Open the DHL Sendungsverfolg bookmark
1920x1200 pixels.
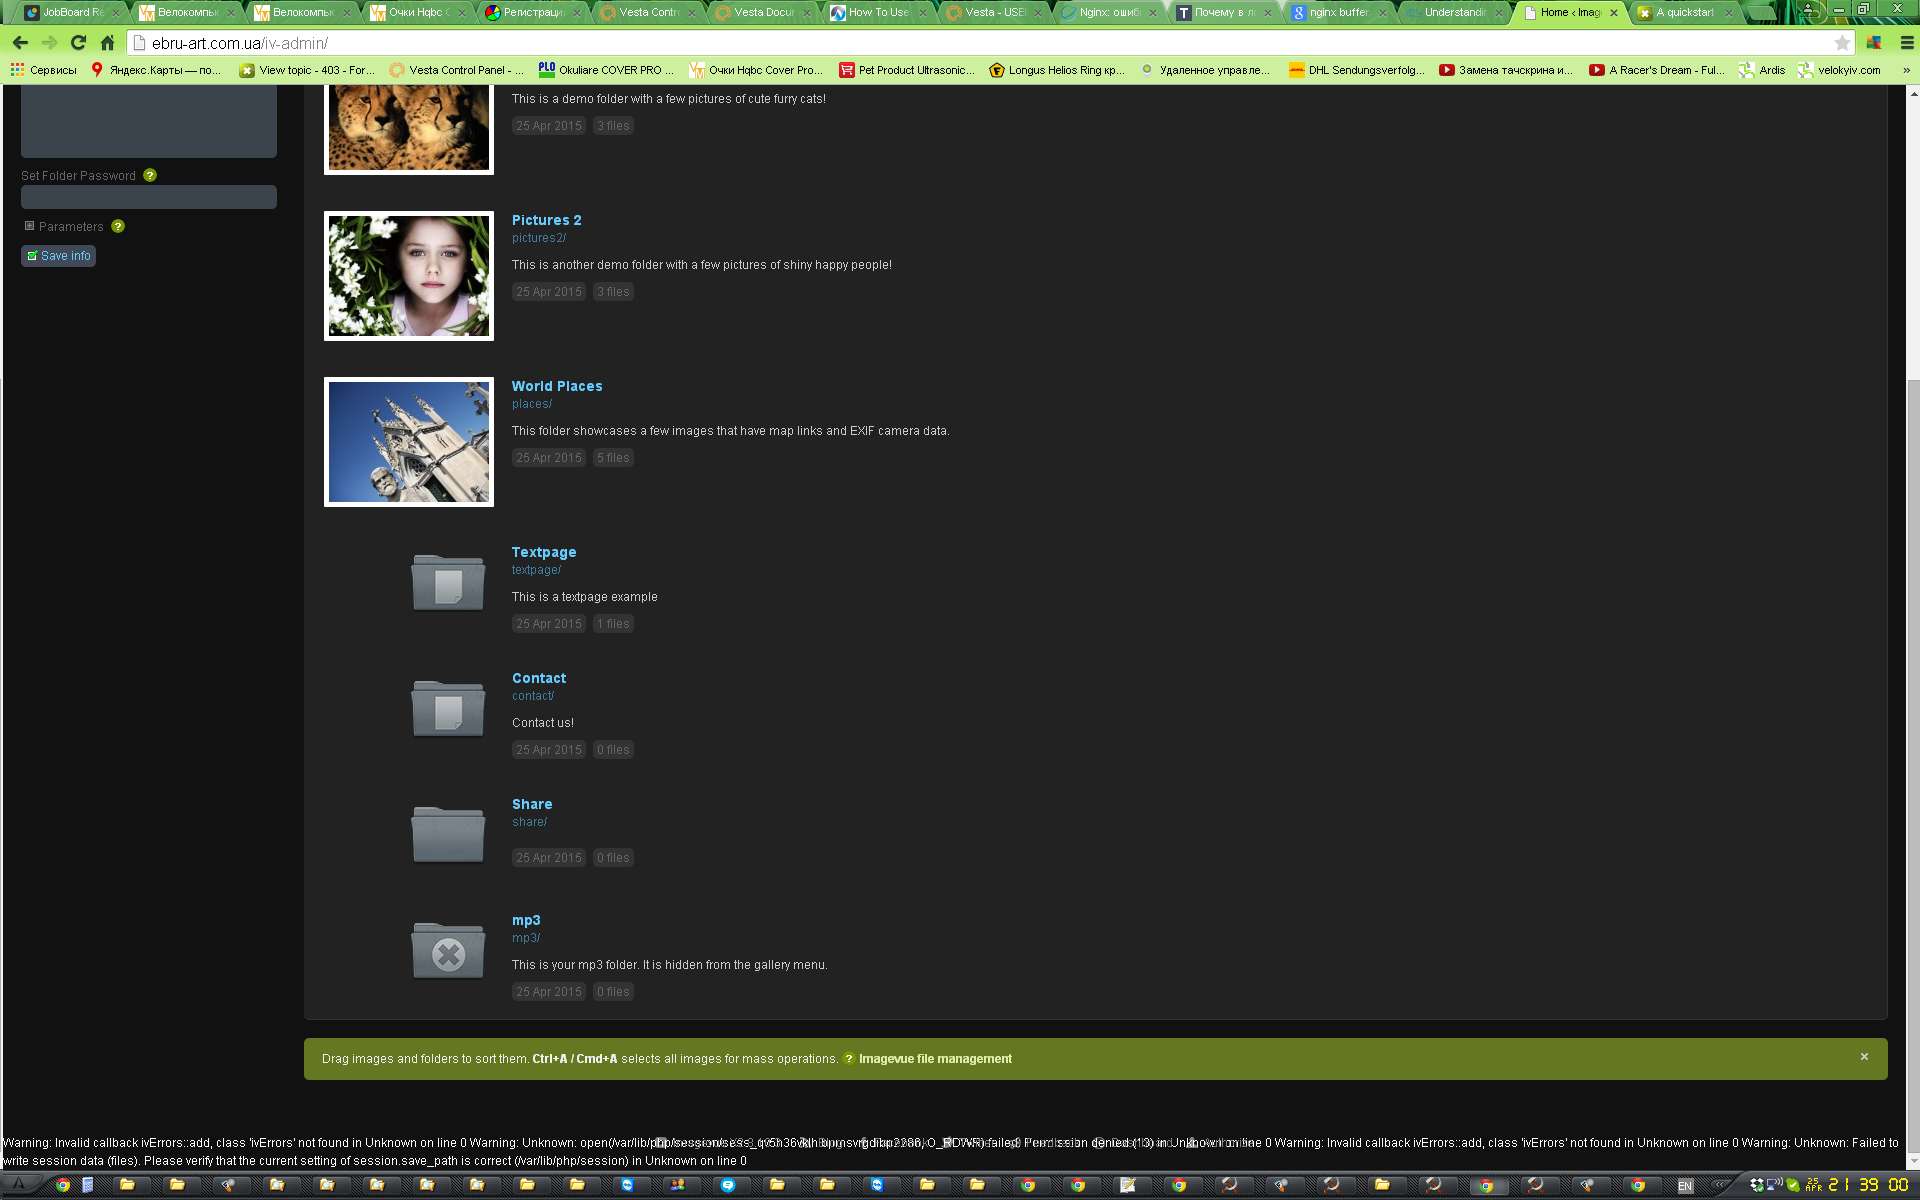[x=1357, y=70]
